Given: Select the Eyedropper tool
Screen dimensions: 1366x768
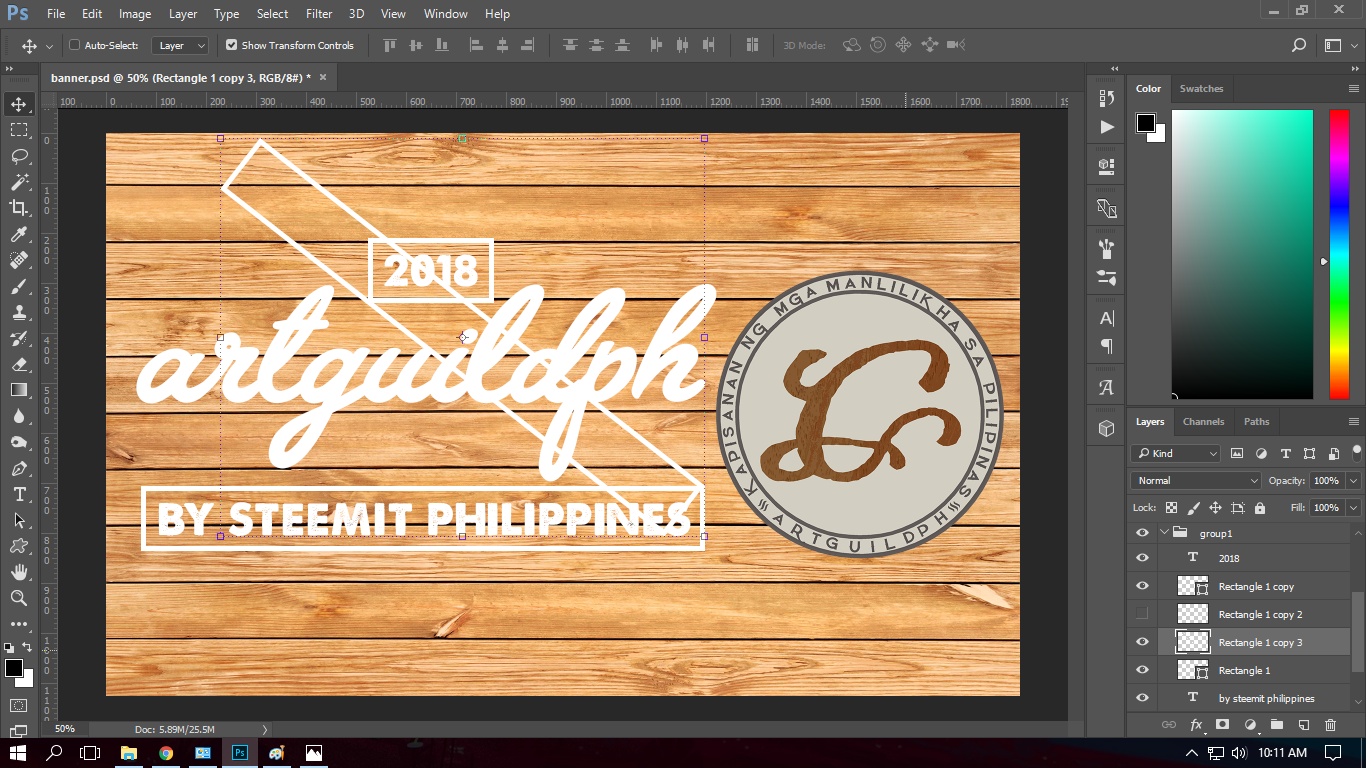Looking at the screenshot, I should (19, 234).
